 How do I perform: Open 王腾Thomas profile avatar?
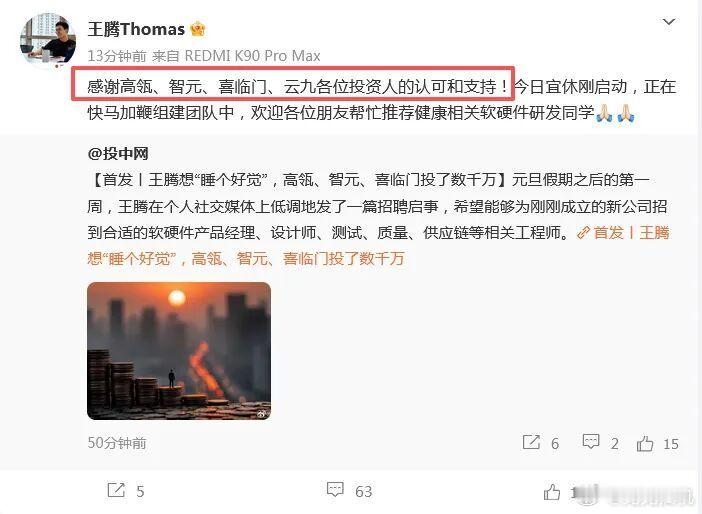point(48,40)
